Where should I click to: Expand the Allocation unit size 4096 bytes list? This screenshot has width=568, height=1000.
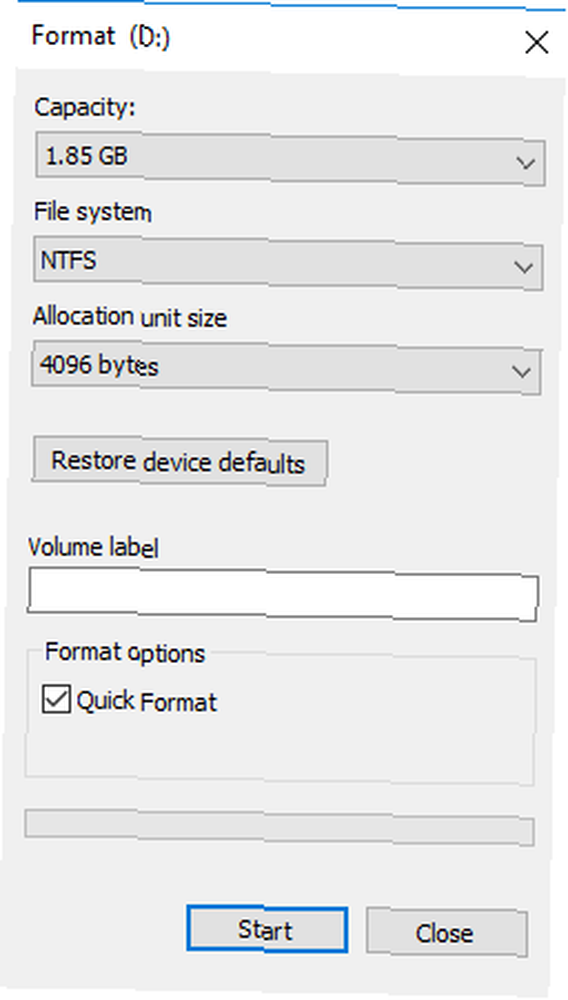tap(286, 369)
